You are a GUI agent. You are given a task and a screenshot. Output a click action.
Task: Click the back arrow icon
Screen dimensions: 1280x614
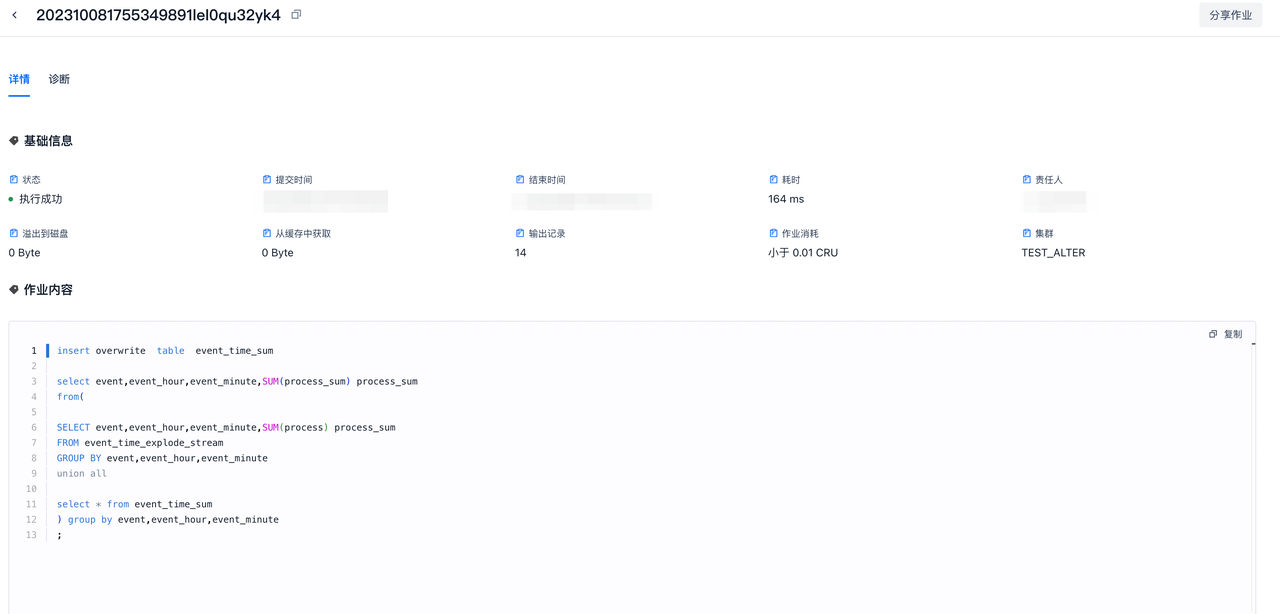coord(15,15)
